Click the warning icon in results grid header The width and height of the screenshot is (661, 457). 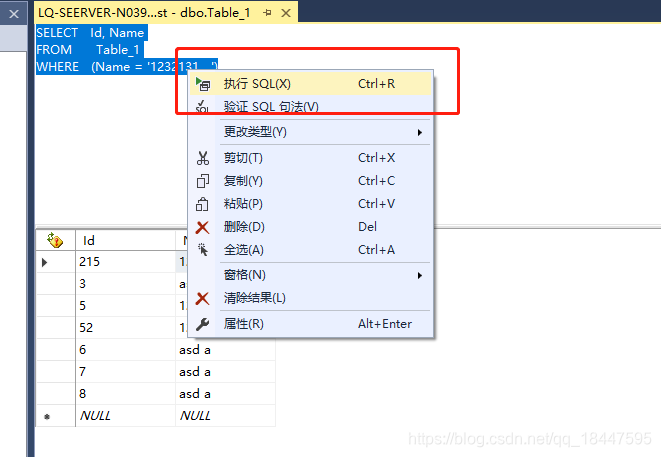pos(55,240)
